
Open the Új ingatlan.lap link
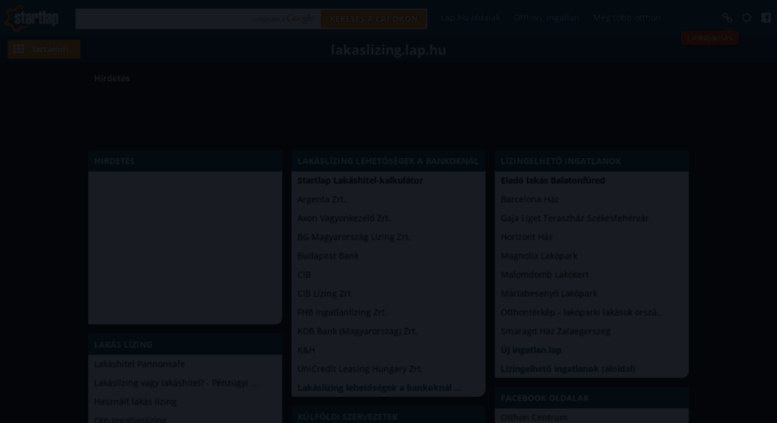point(531,350)
